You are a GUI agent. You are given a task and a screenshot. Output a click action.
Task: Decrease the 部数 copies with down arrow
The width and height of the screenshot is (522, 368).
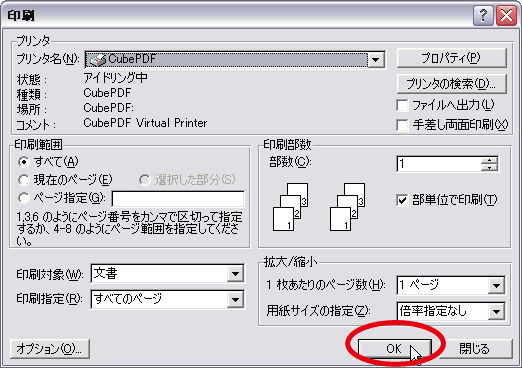click(489, 168)
